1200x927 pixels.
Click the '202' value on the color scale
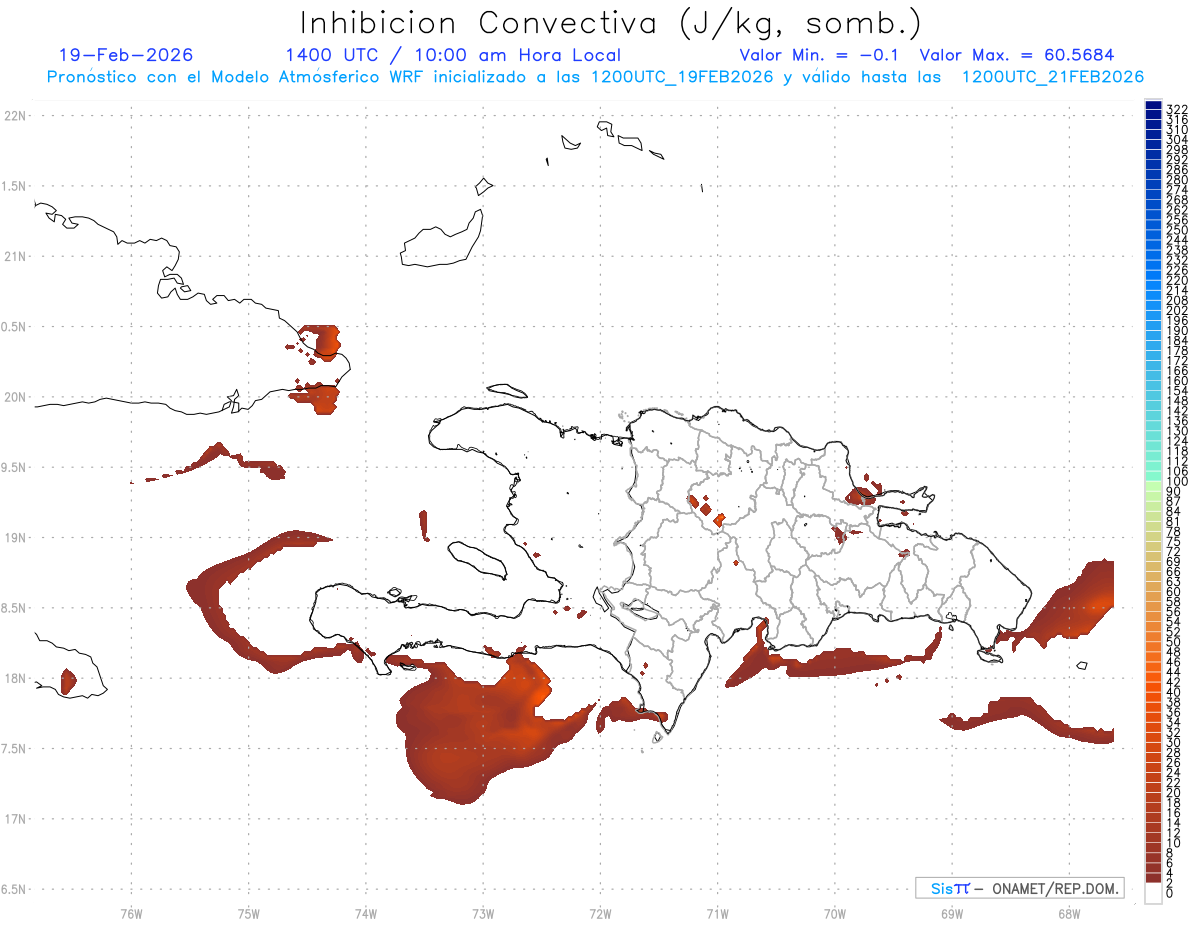1177,310
